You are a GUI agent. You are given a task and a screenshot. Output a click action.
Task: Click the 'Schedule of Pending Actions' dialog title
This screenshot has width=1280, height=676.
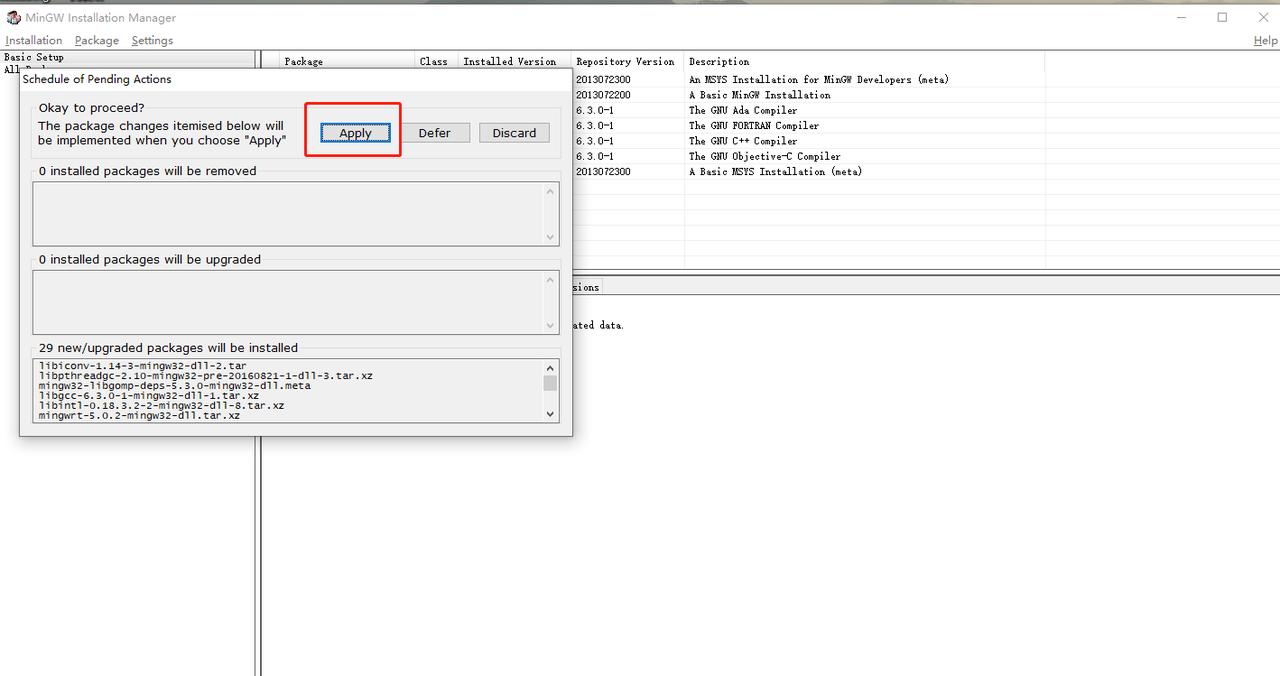click(97, 79)
